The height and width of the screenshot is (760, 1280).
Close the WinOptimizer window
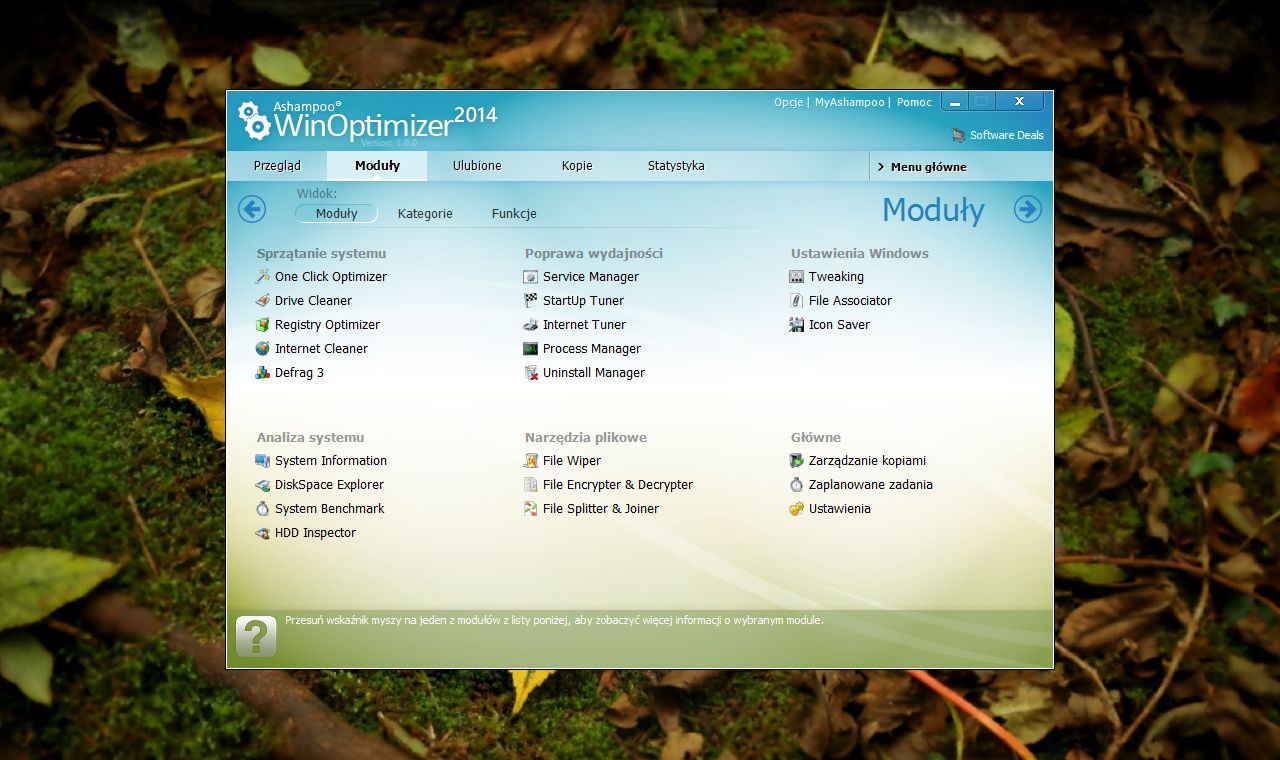pyautogui.click(x=1019, y=101)
